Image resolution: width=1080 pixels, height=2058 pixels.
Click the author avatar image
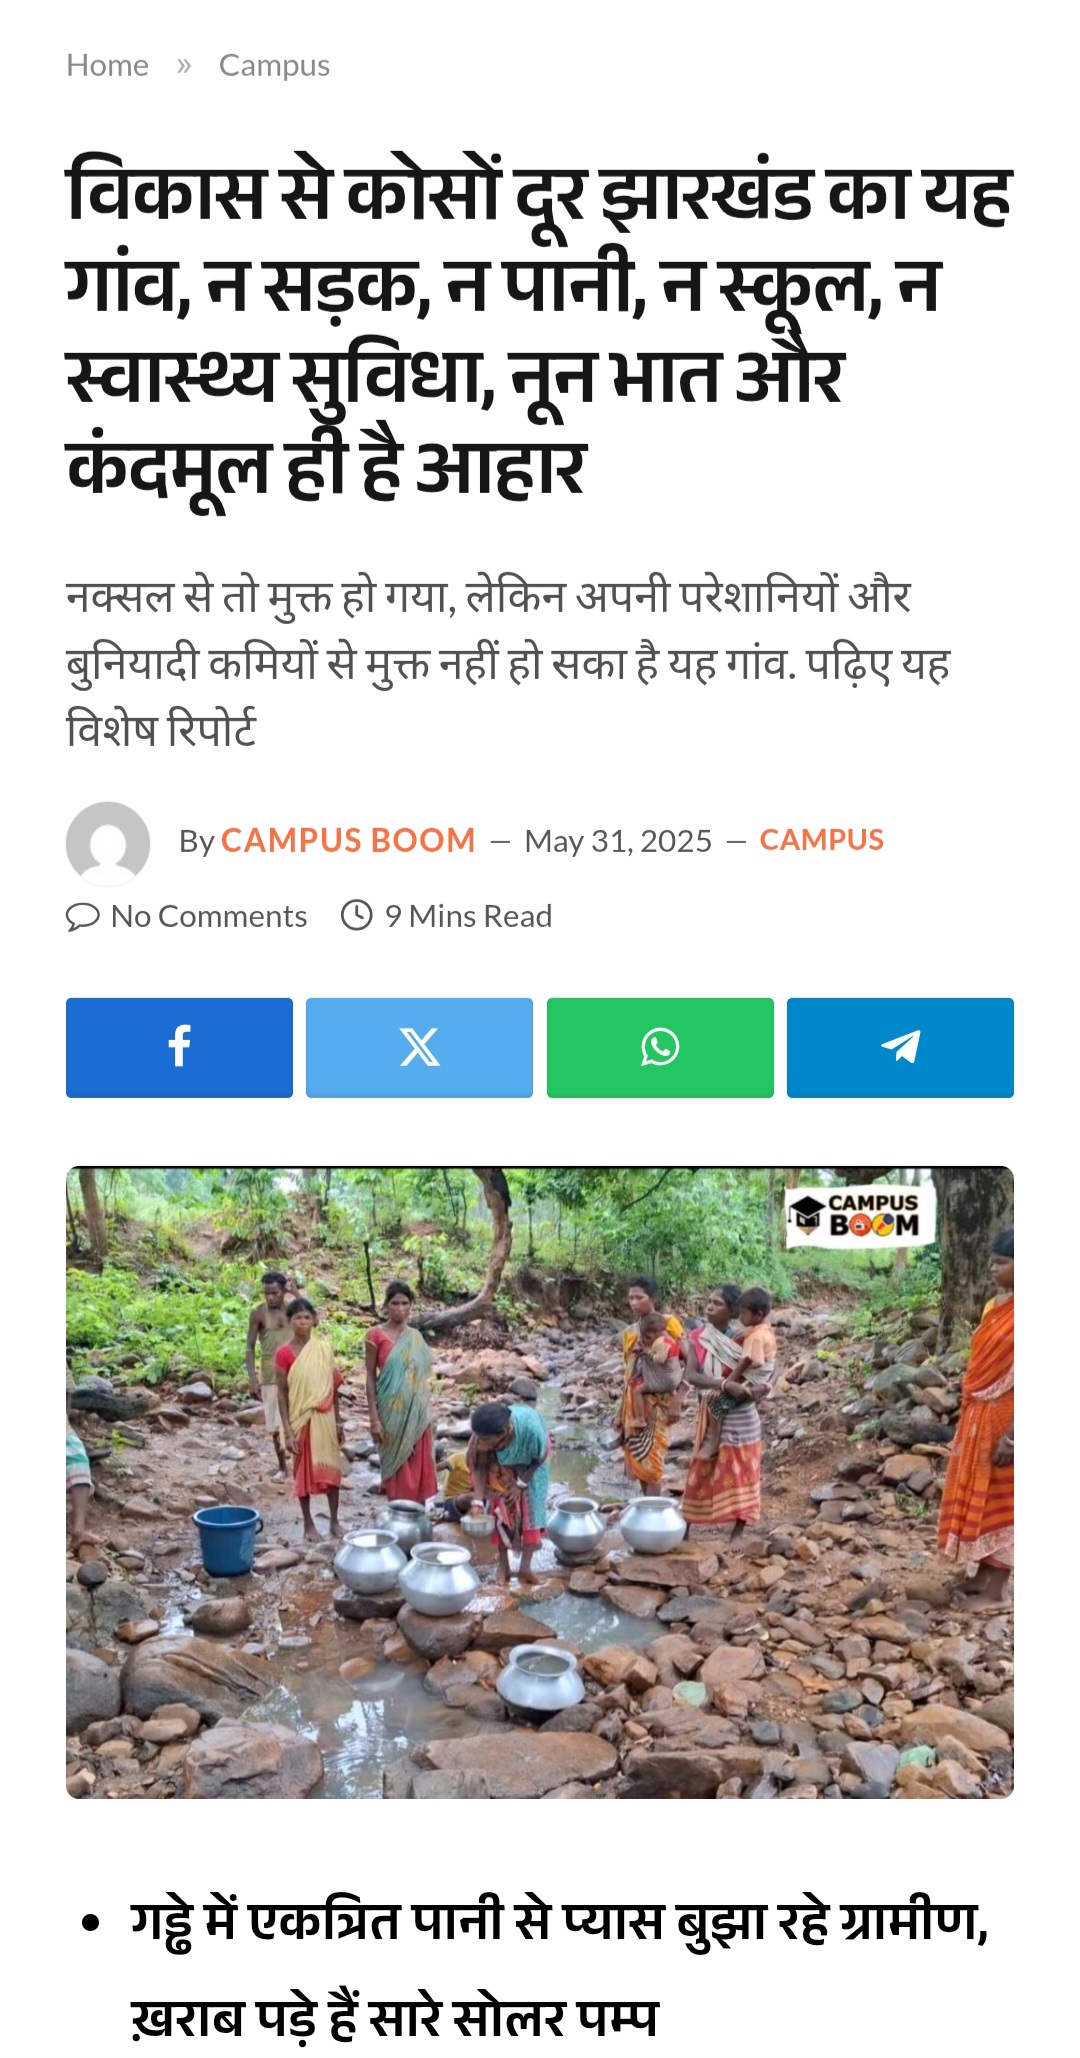coord(108,843)
